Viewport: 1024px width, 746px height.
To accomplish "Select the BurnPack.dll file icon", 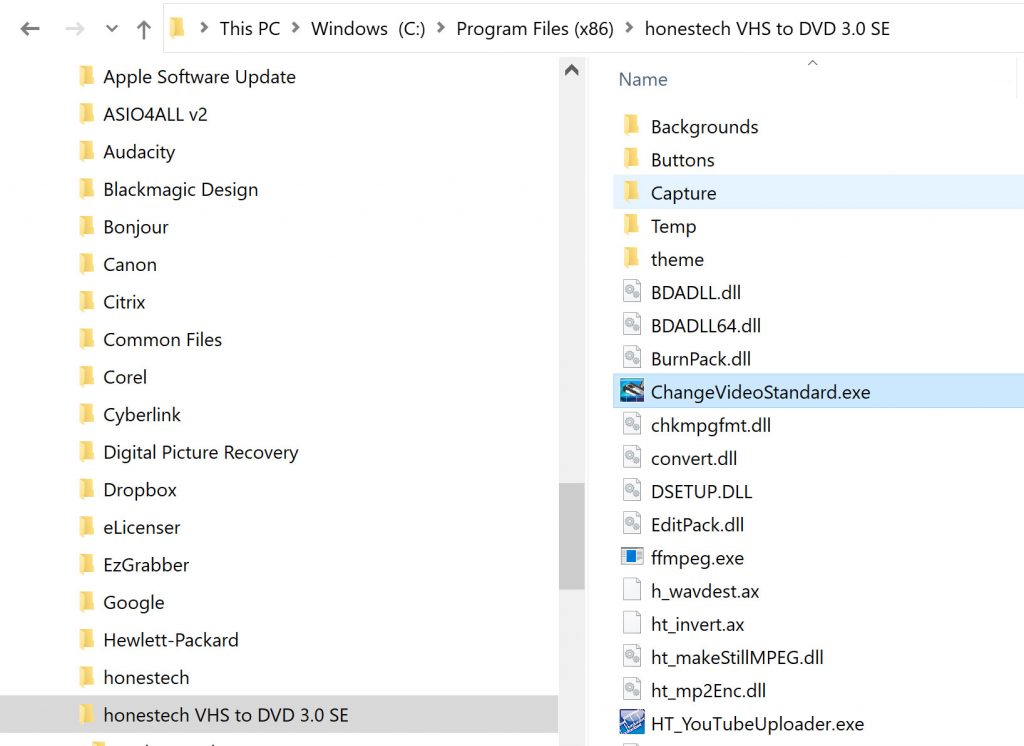I will [631, 358].
